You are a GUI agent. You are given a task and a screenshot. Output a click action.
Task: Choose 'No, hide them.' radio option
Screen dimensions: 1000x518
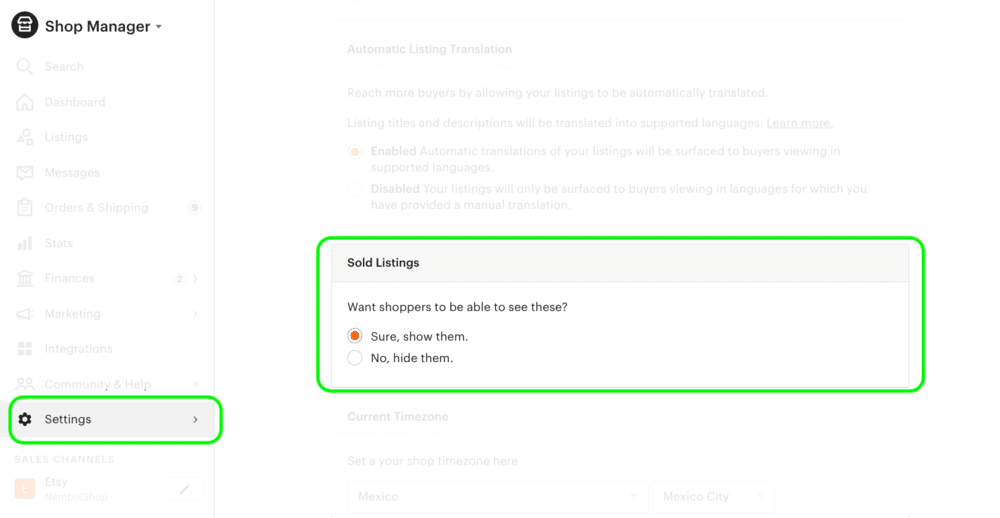coord(355,358)
